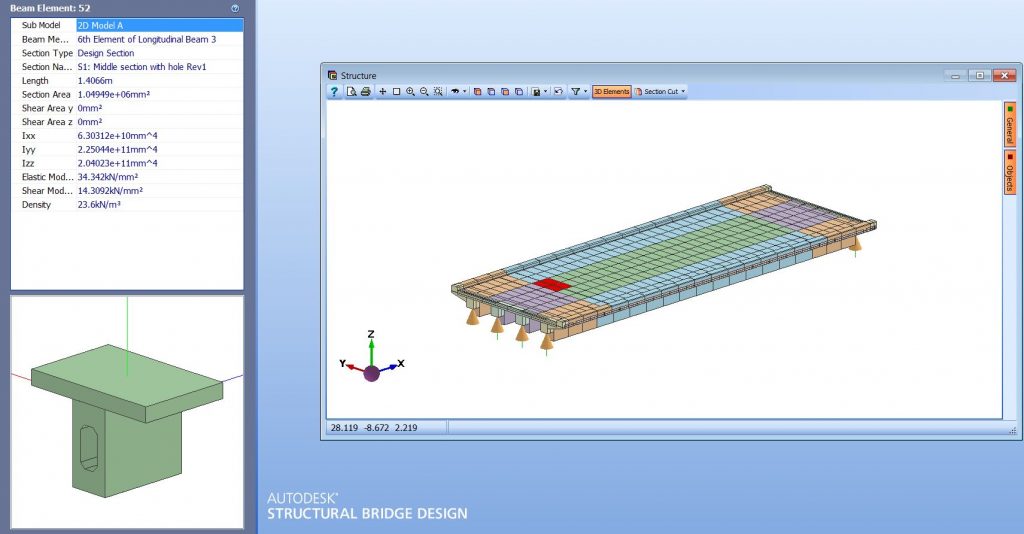Click the red highlighted deck element
Image resolution: width=1024 pixels, height=534 pixels.
click(x=551, y=285)
